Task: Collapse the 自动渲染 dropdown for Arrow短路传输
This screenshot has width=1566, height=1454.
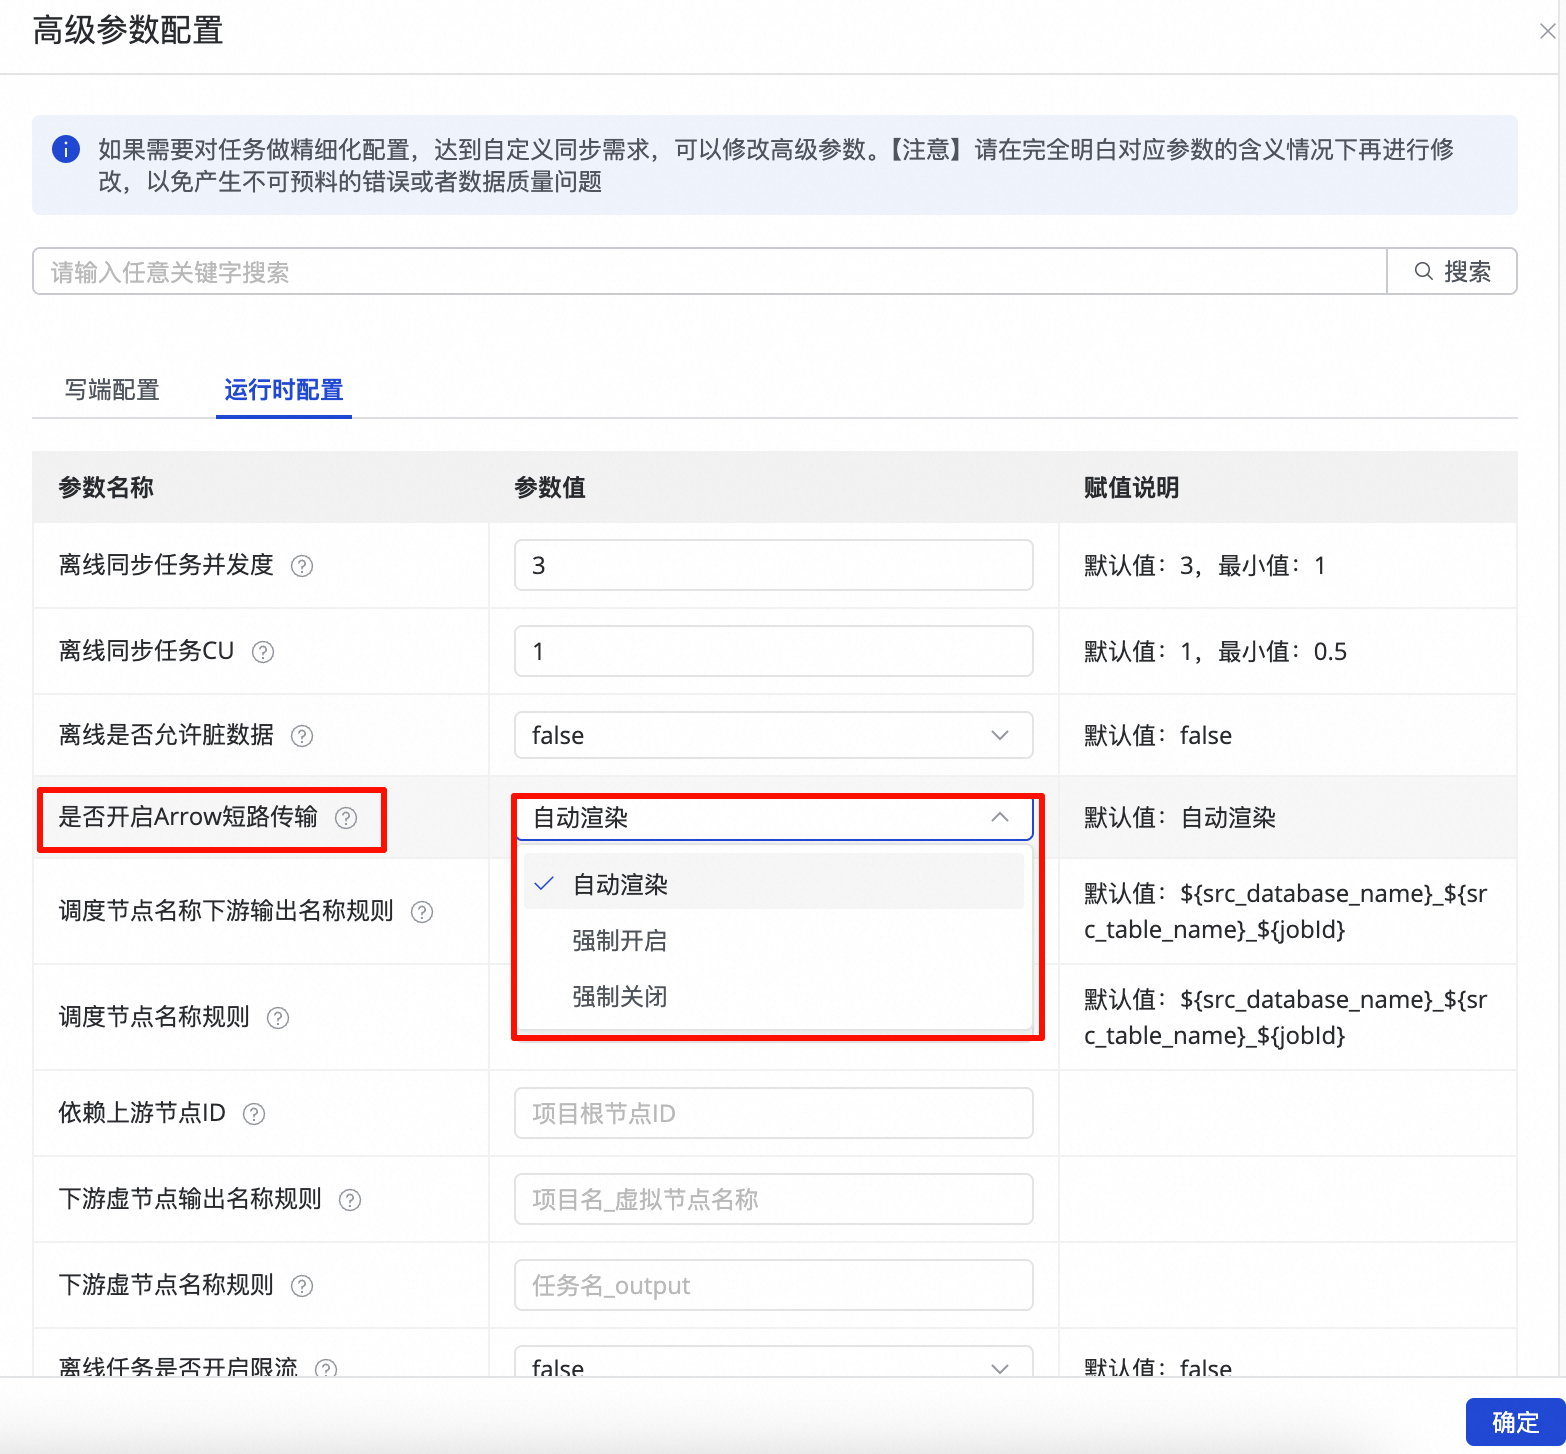Action: click(773, 818)
